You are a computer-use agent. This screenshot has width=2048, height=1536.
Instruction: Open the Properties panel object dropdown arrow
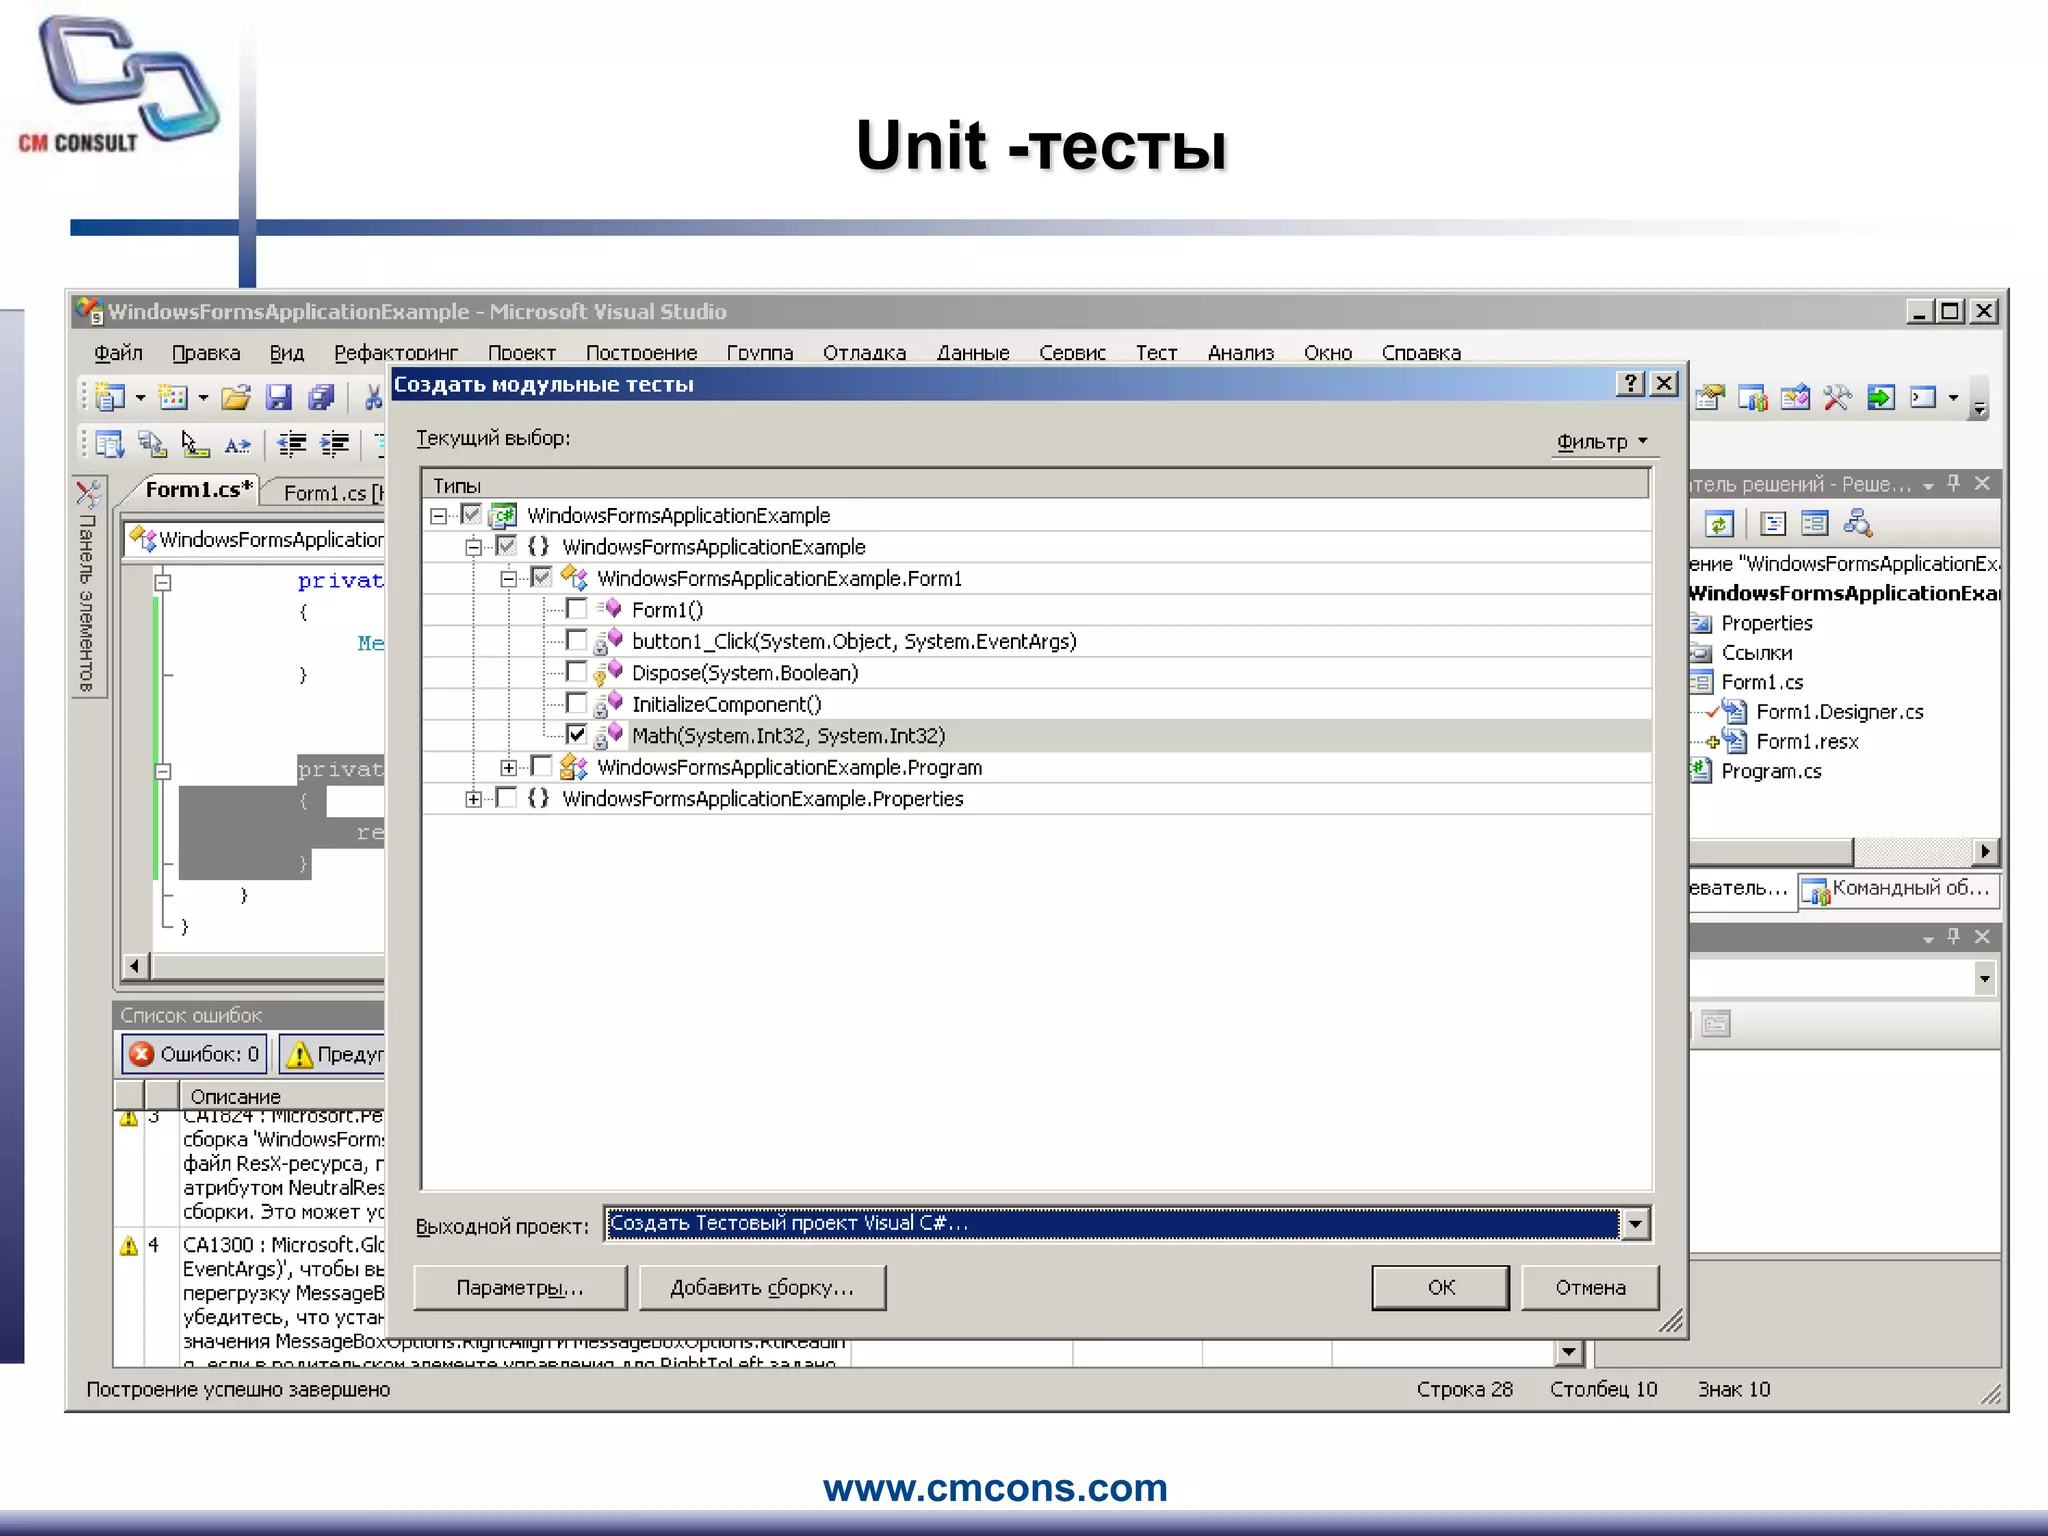tap(1984, 977)
